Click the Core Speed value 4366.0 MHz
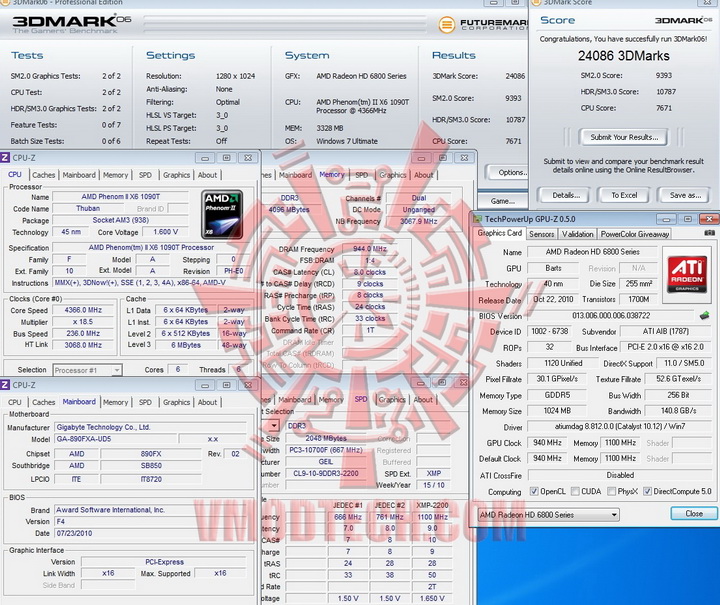Viewport: 720px width, 605px height. pos(83,310)
